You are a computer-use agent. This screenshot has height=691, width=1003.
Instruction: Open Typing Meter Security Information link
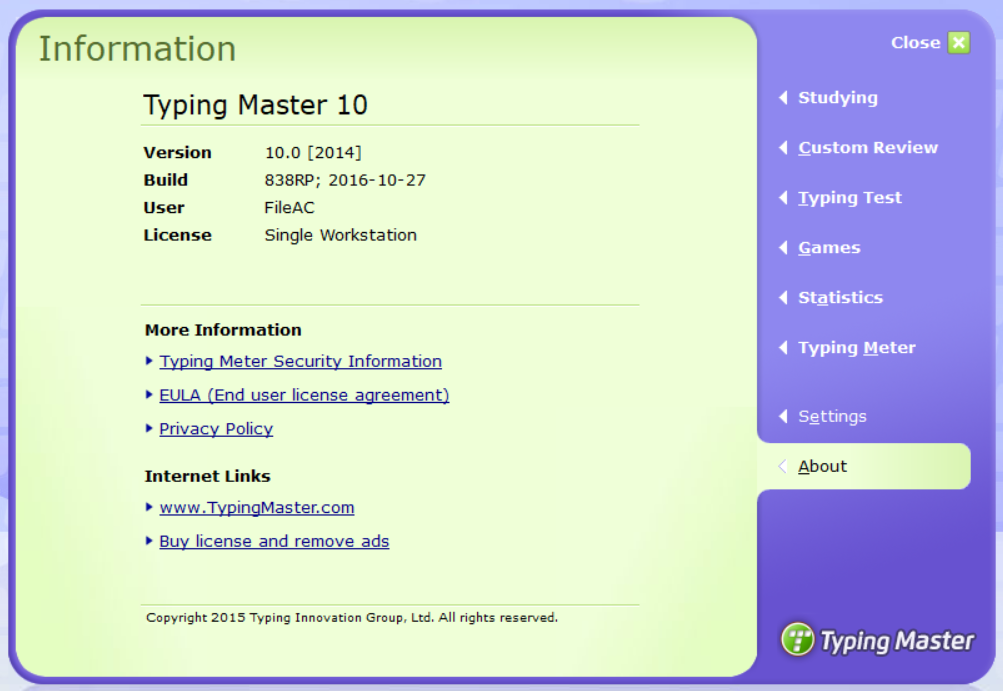pos(301,361)
